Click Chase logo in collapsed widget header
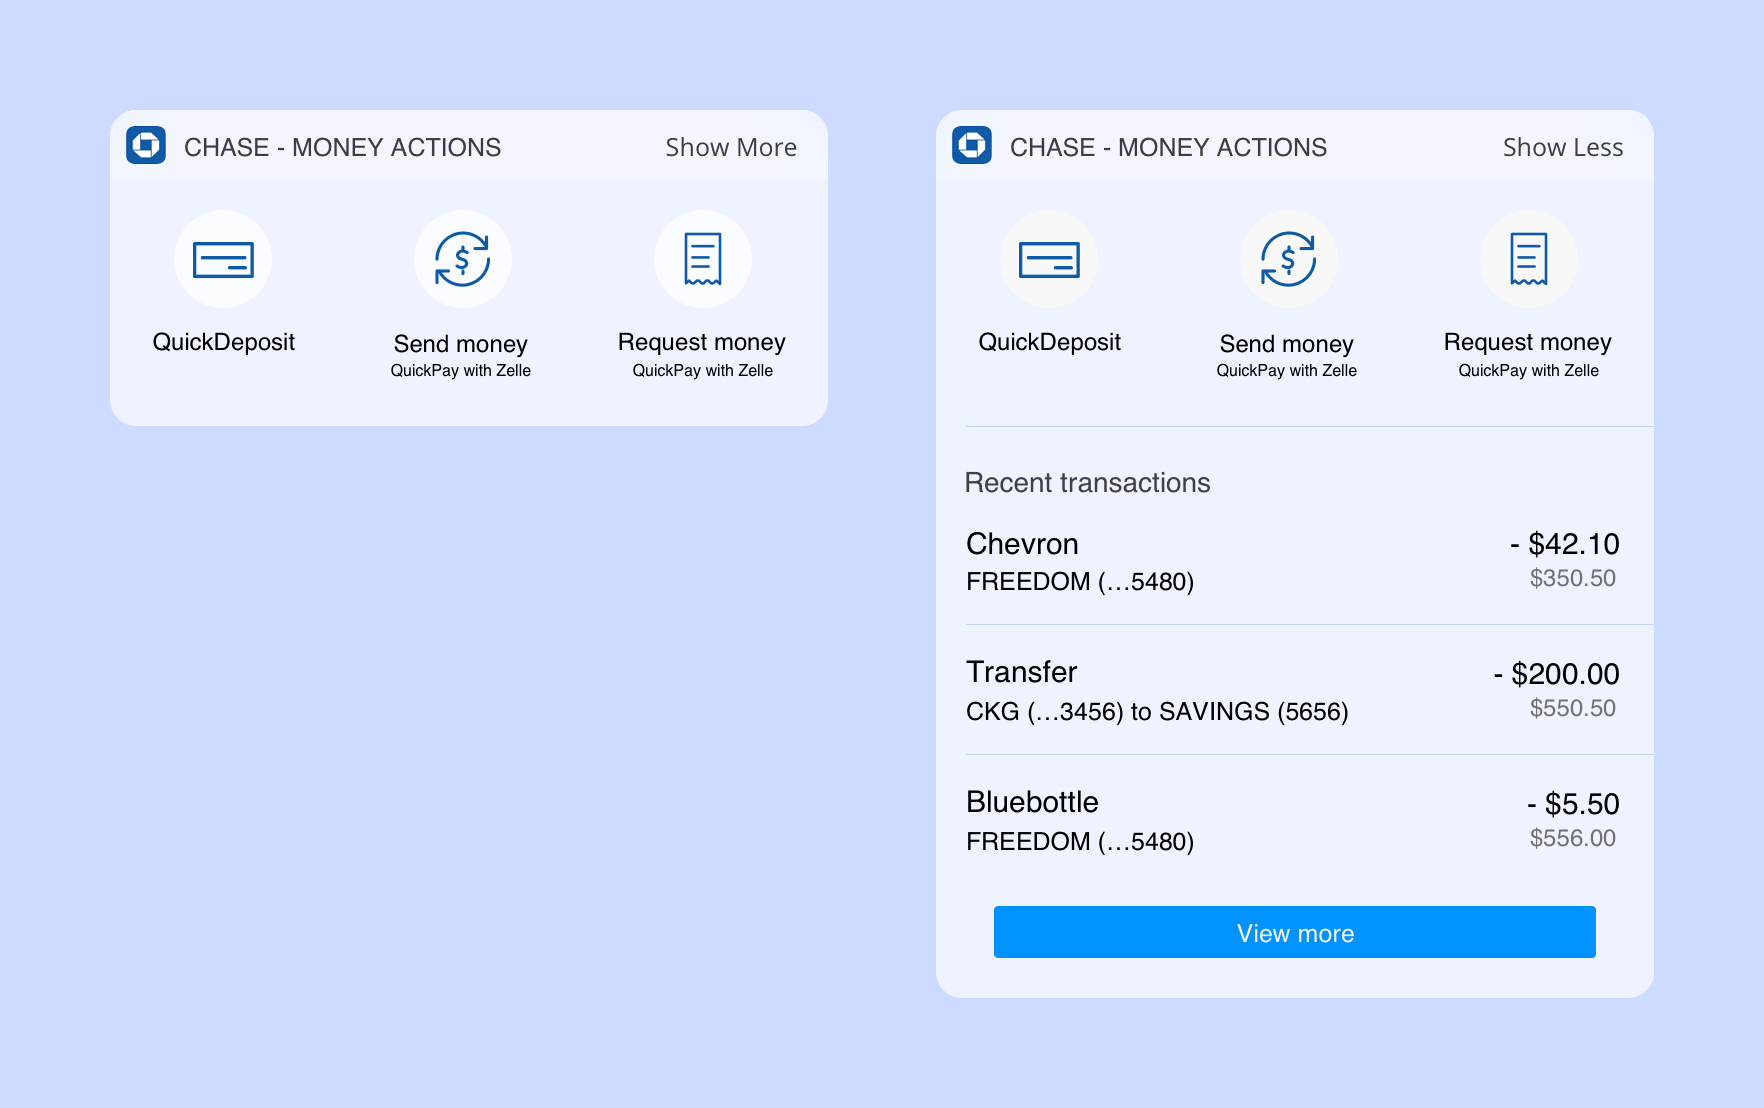Screen dimensions: 1764x1108 click(x=146, y=145)
